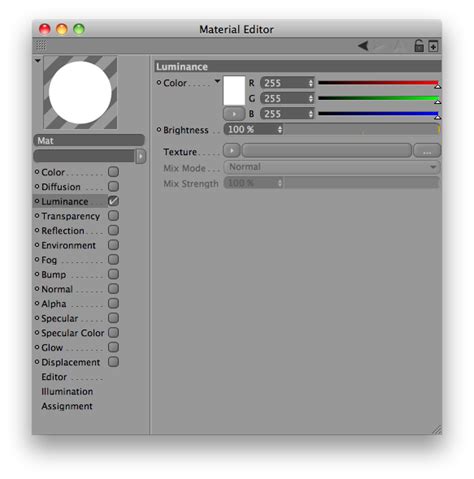Click the Mat material name field
Viewport: 474px width, 479px height.
click(89, 140)
